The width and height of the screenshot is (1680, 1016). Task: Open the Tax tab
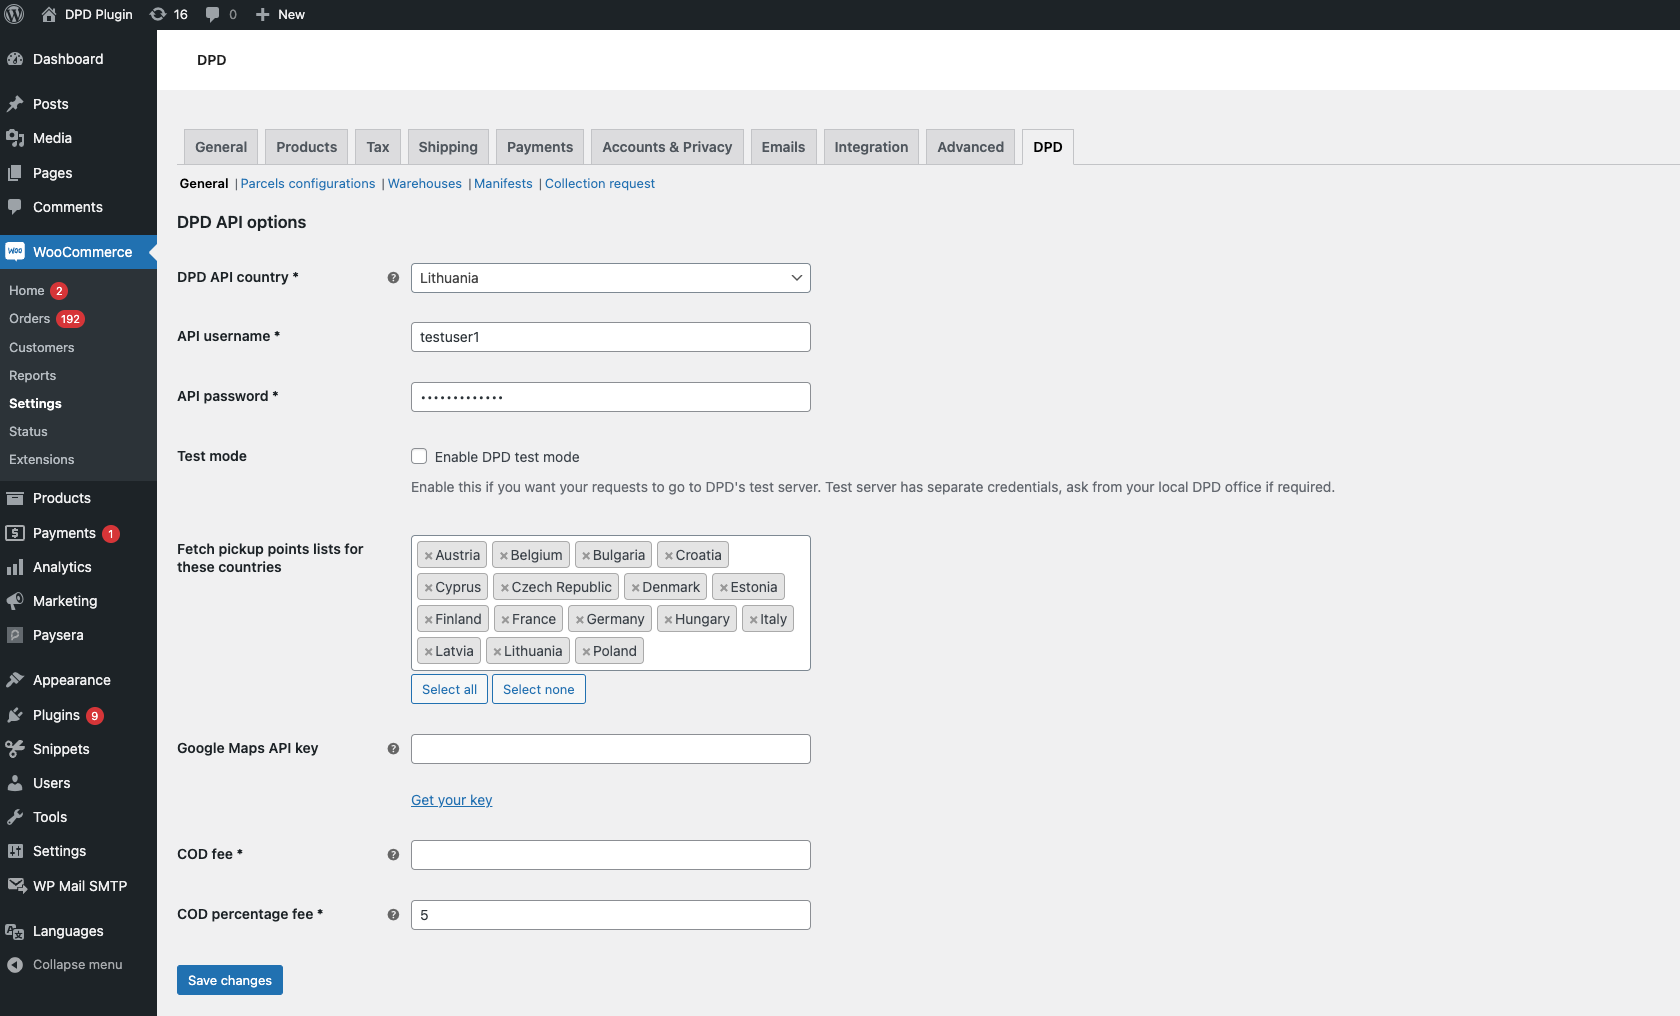(x=378, y=147)
